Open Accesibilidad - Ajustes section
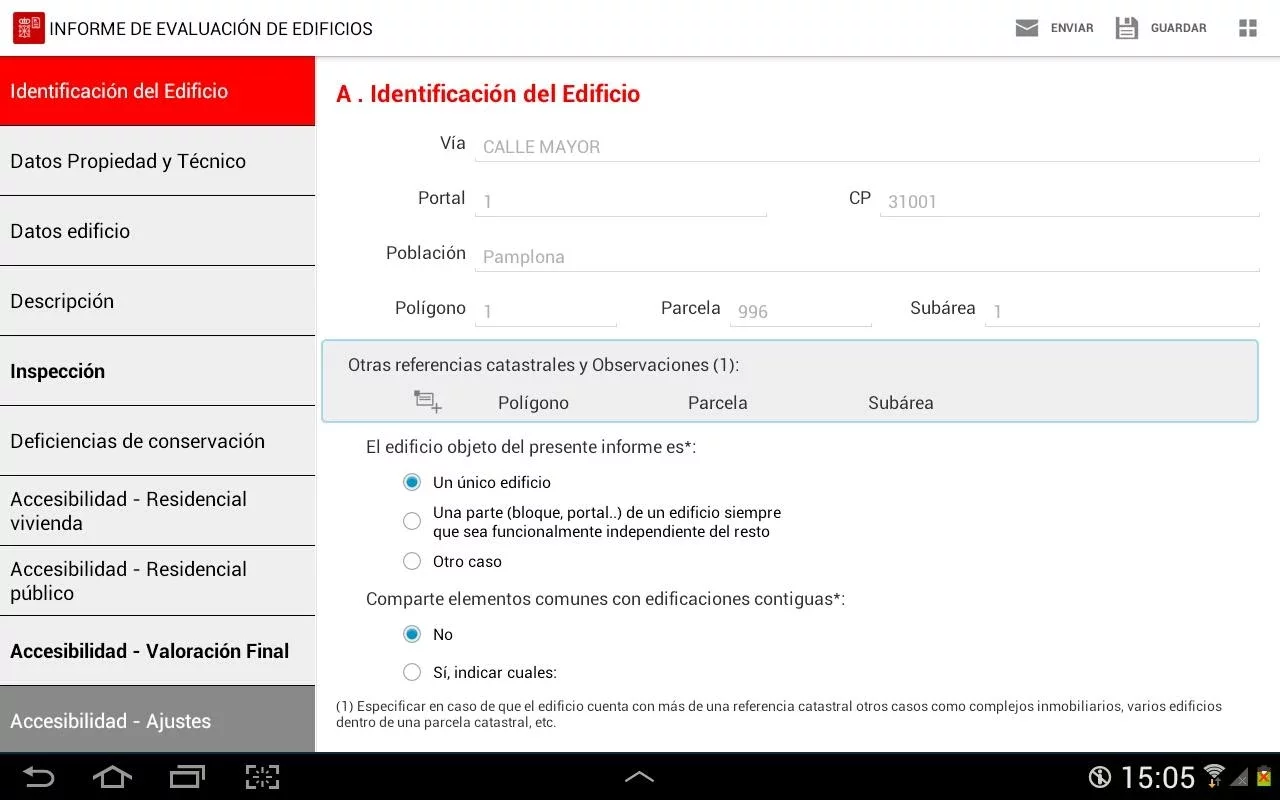This screenshot has height=800, width=1280. click(157, 720)
